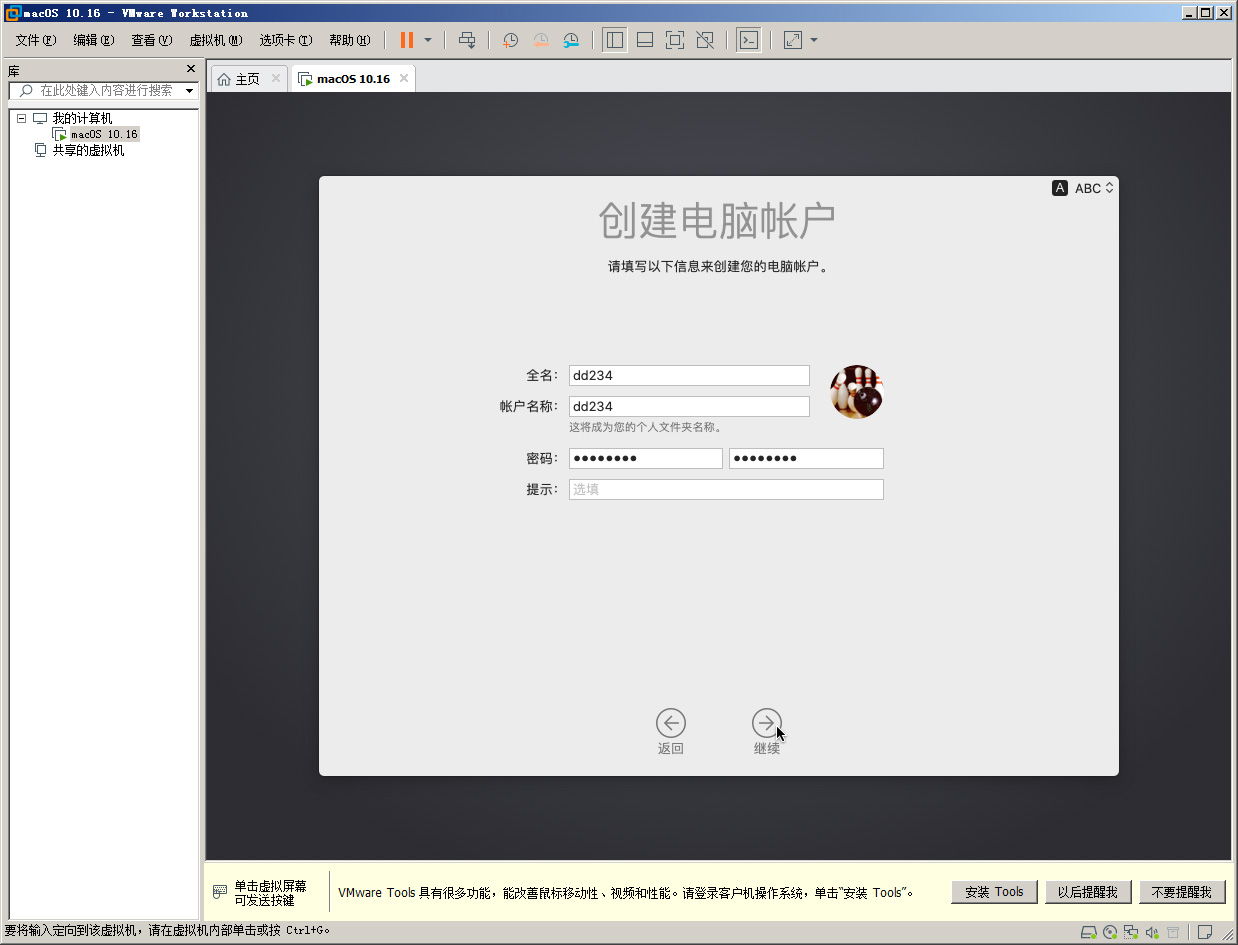The height and width of the screenshot is (945, 1238).
Task: Open the 虚拟机 menu
Action: pyautogui.click(x=216, y=40)
